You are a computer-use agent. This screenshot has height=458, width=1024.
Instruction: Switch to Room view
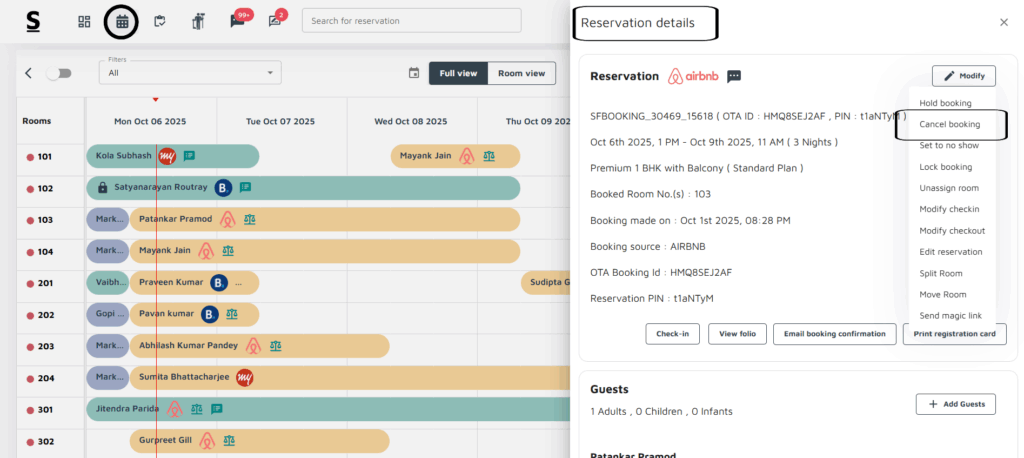pyautogui.click(x=522, y=73)
